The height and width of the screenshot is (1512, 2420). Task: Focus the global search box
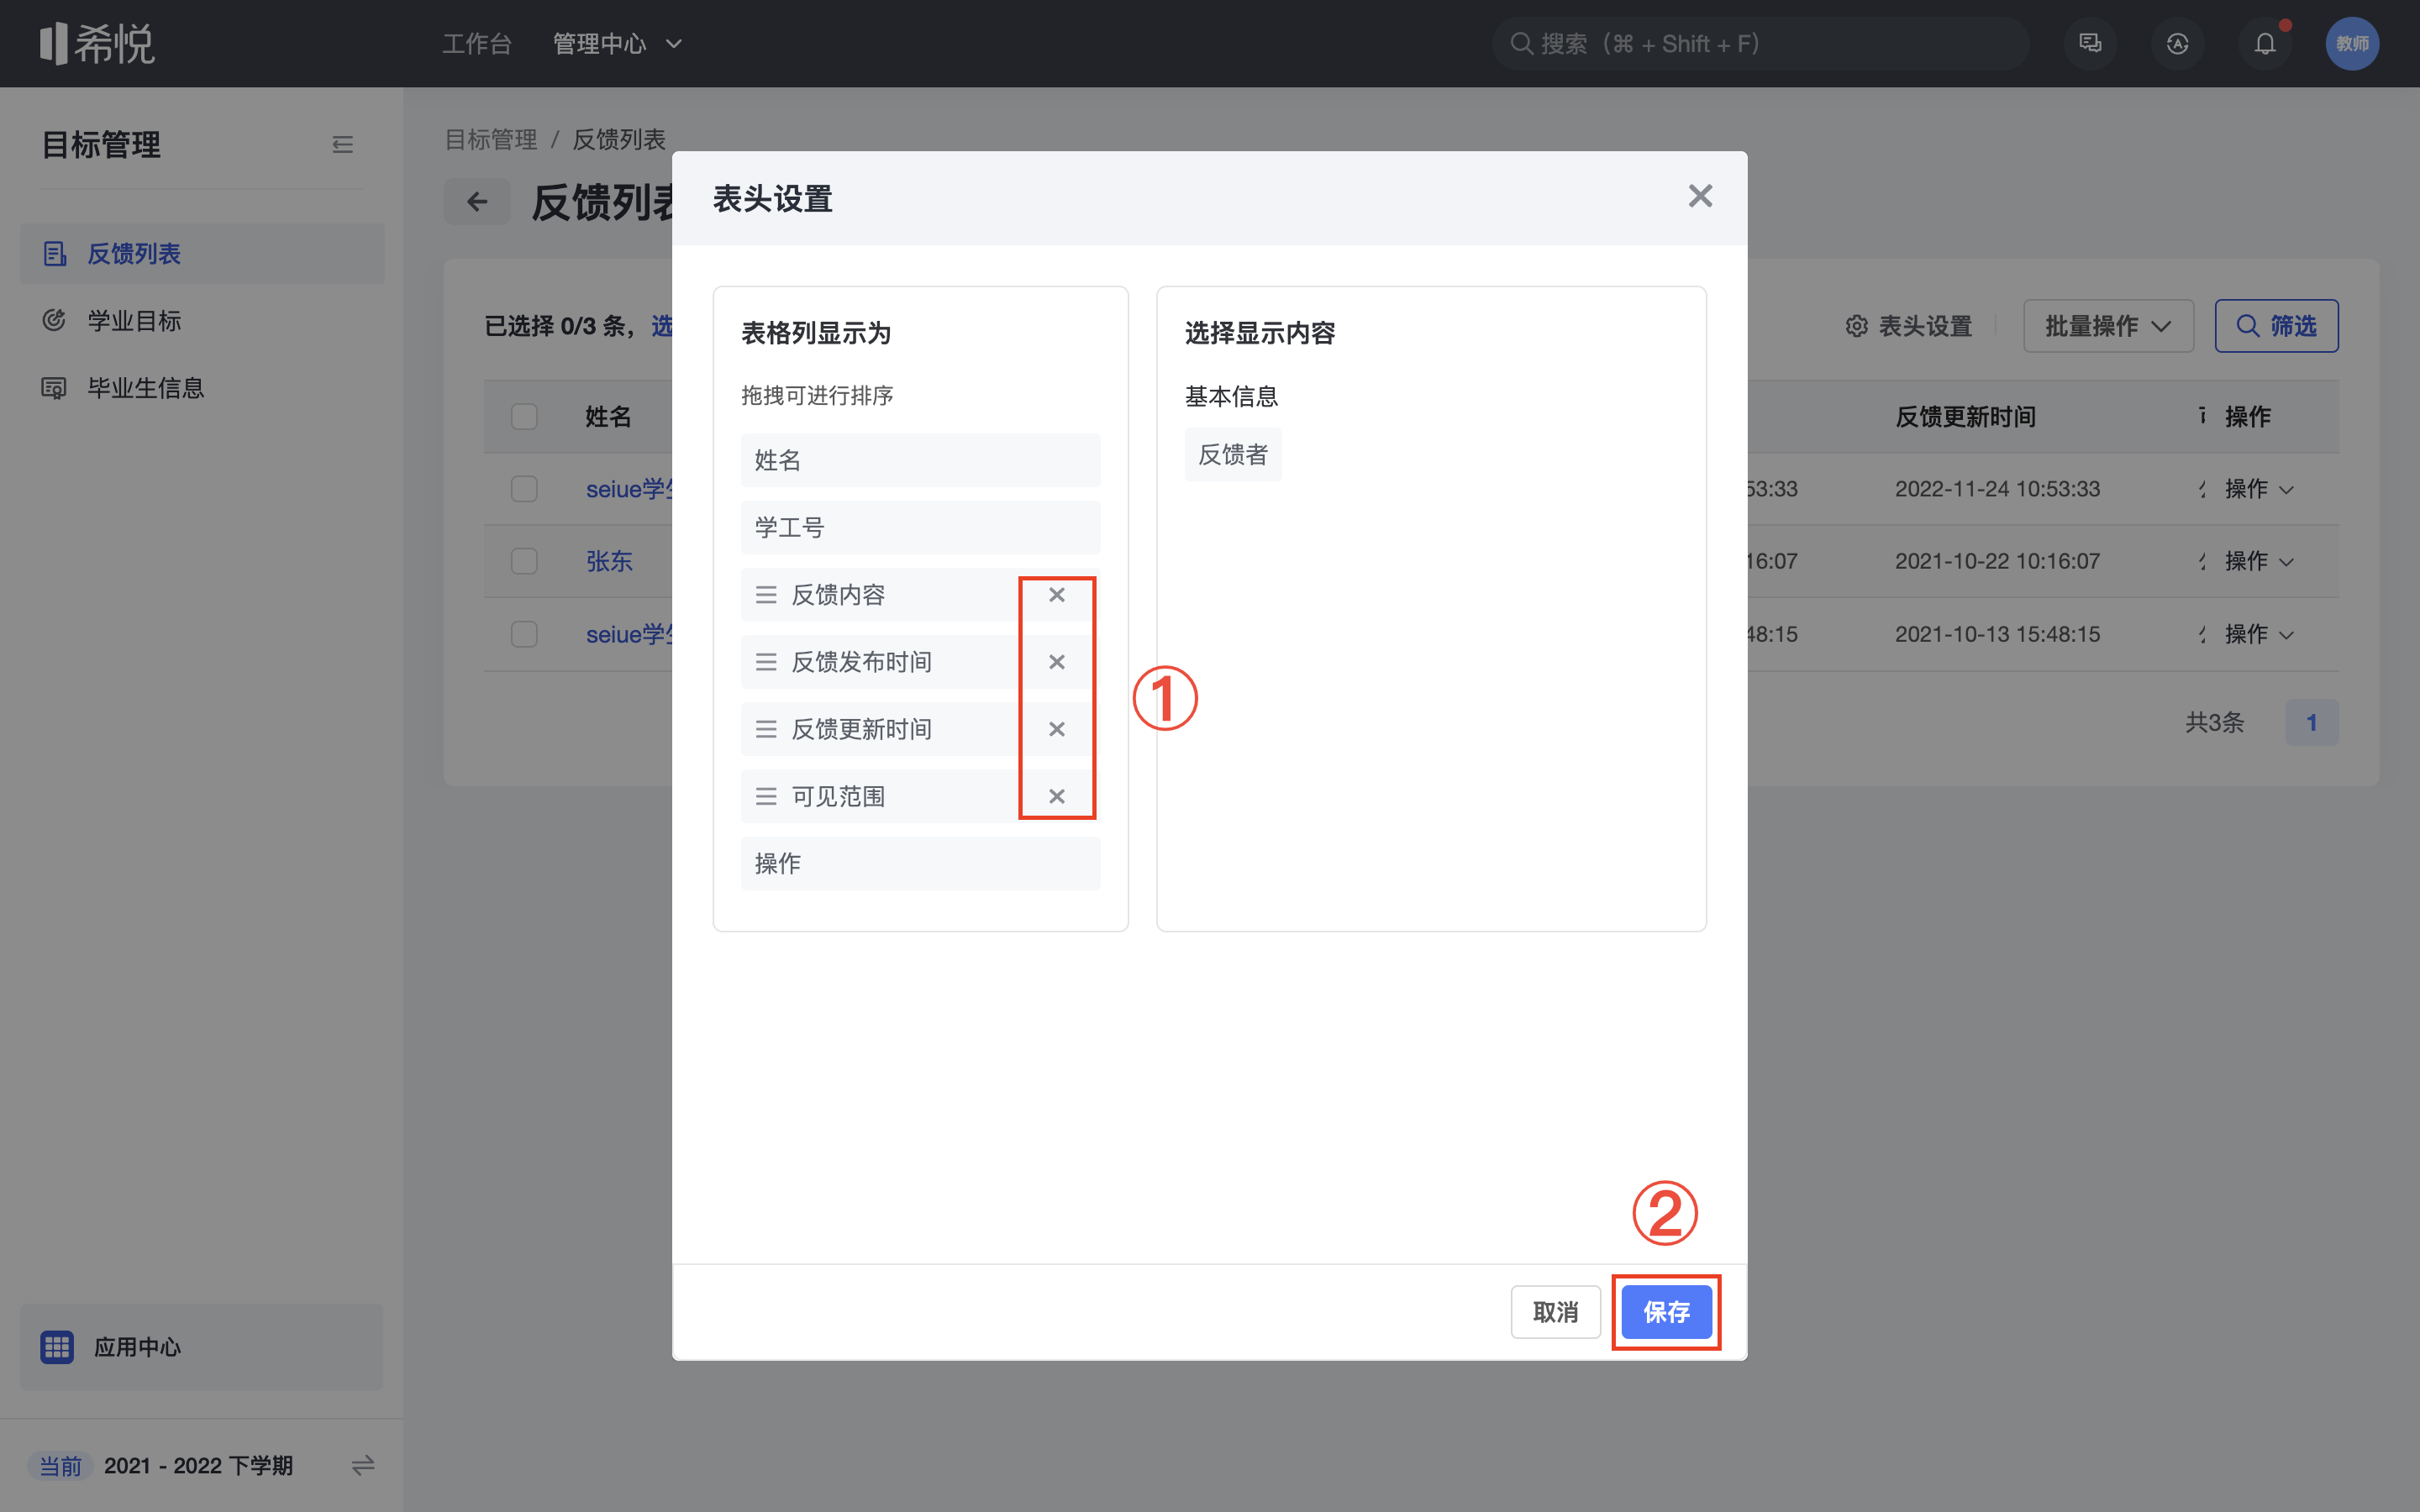tap(1760, 44)
